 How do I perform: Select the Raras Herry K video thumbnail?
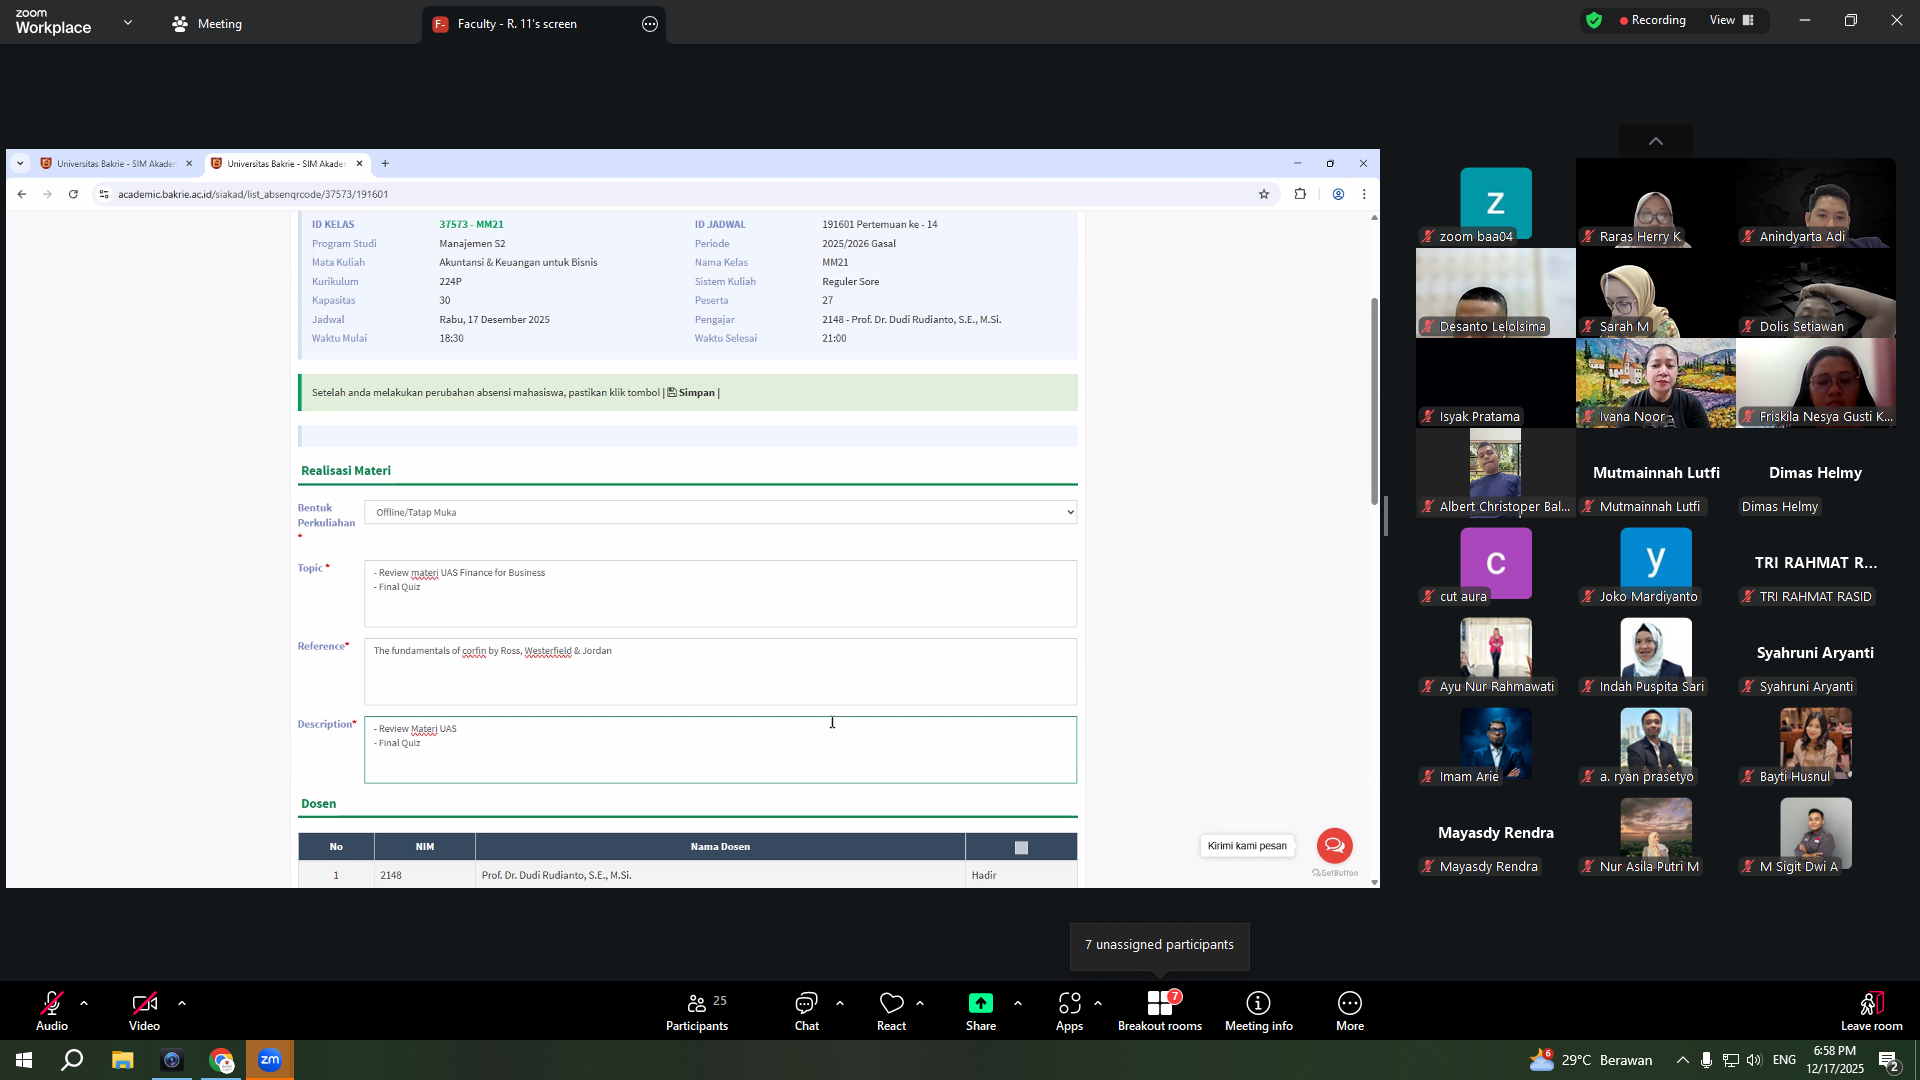pos(1656,203)
